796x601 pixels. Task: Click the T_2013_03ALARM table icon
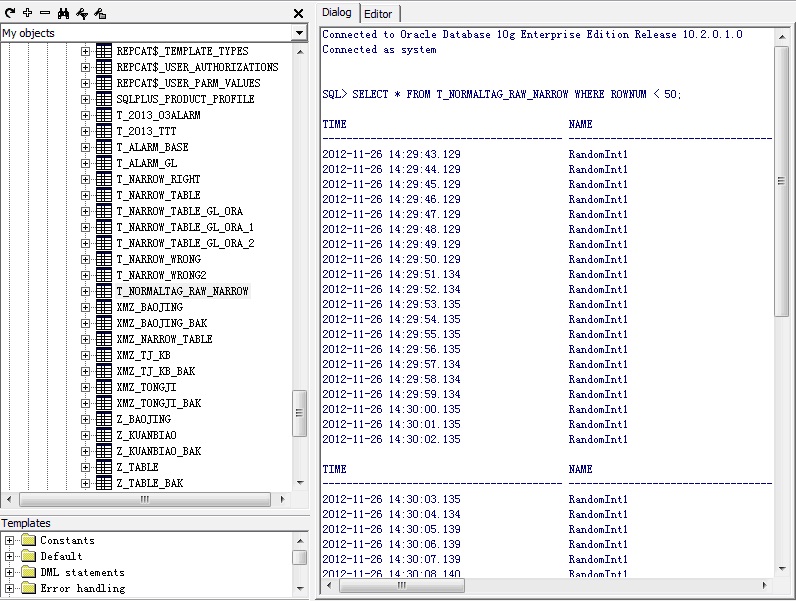pos(104,115)
